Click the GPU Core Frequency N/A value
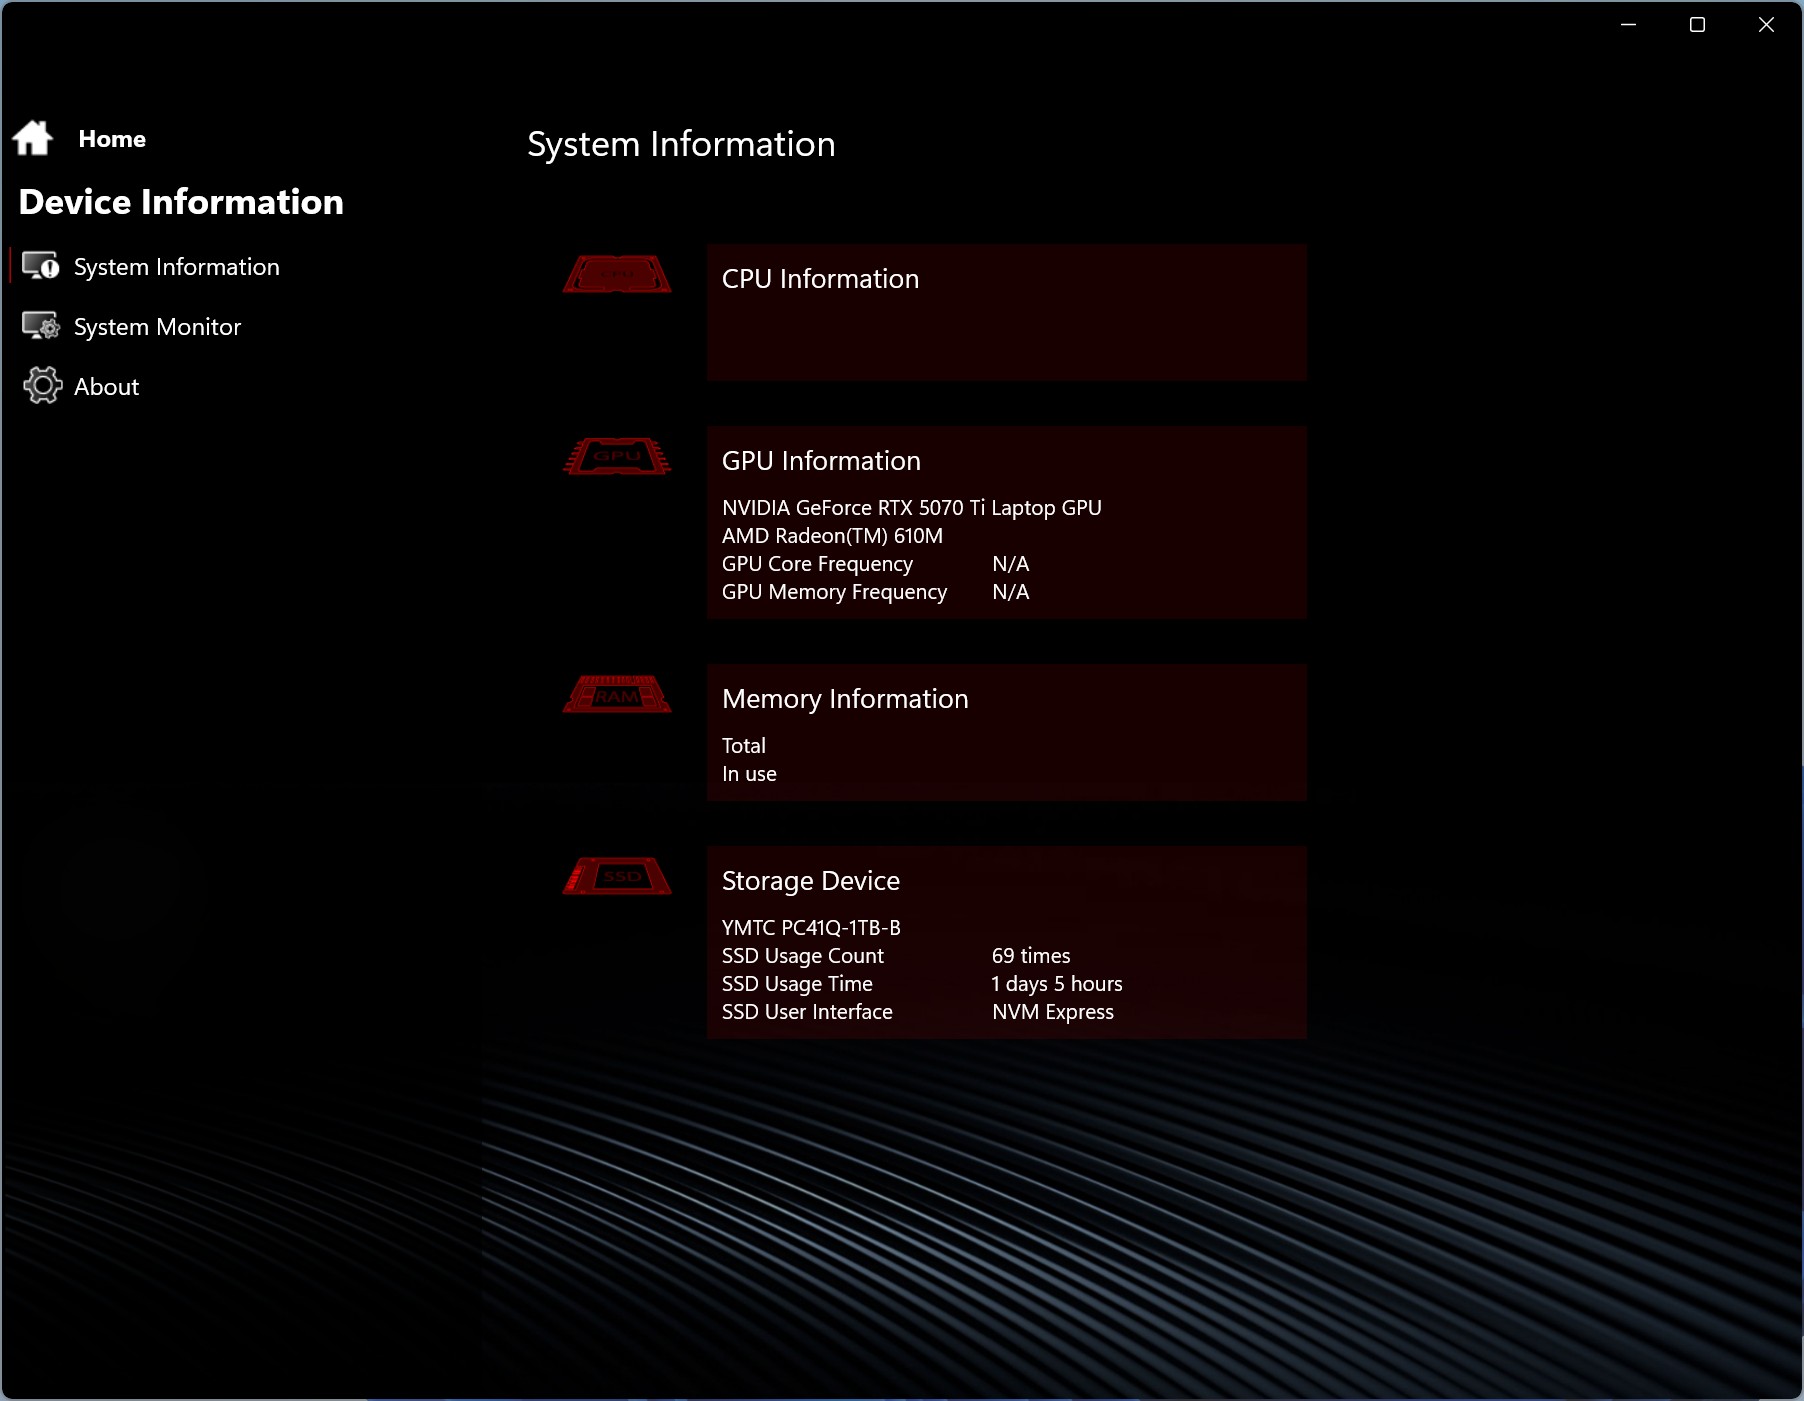 point(1010,564)
